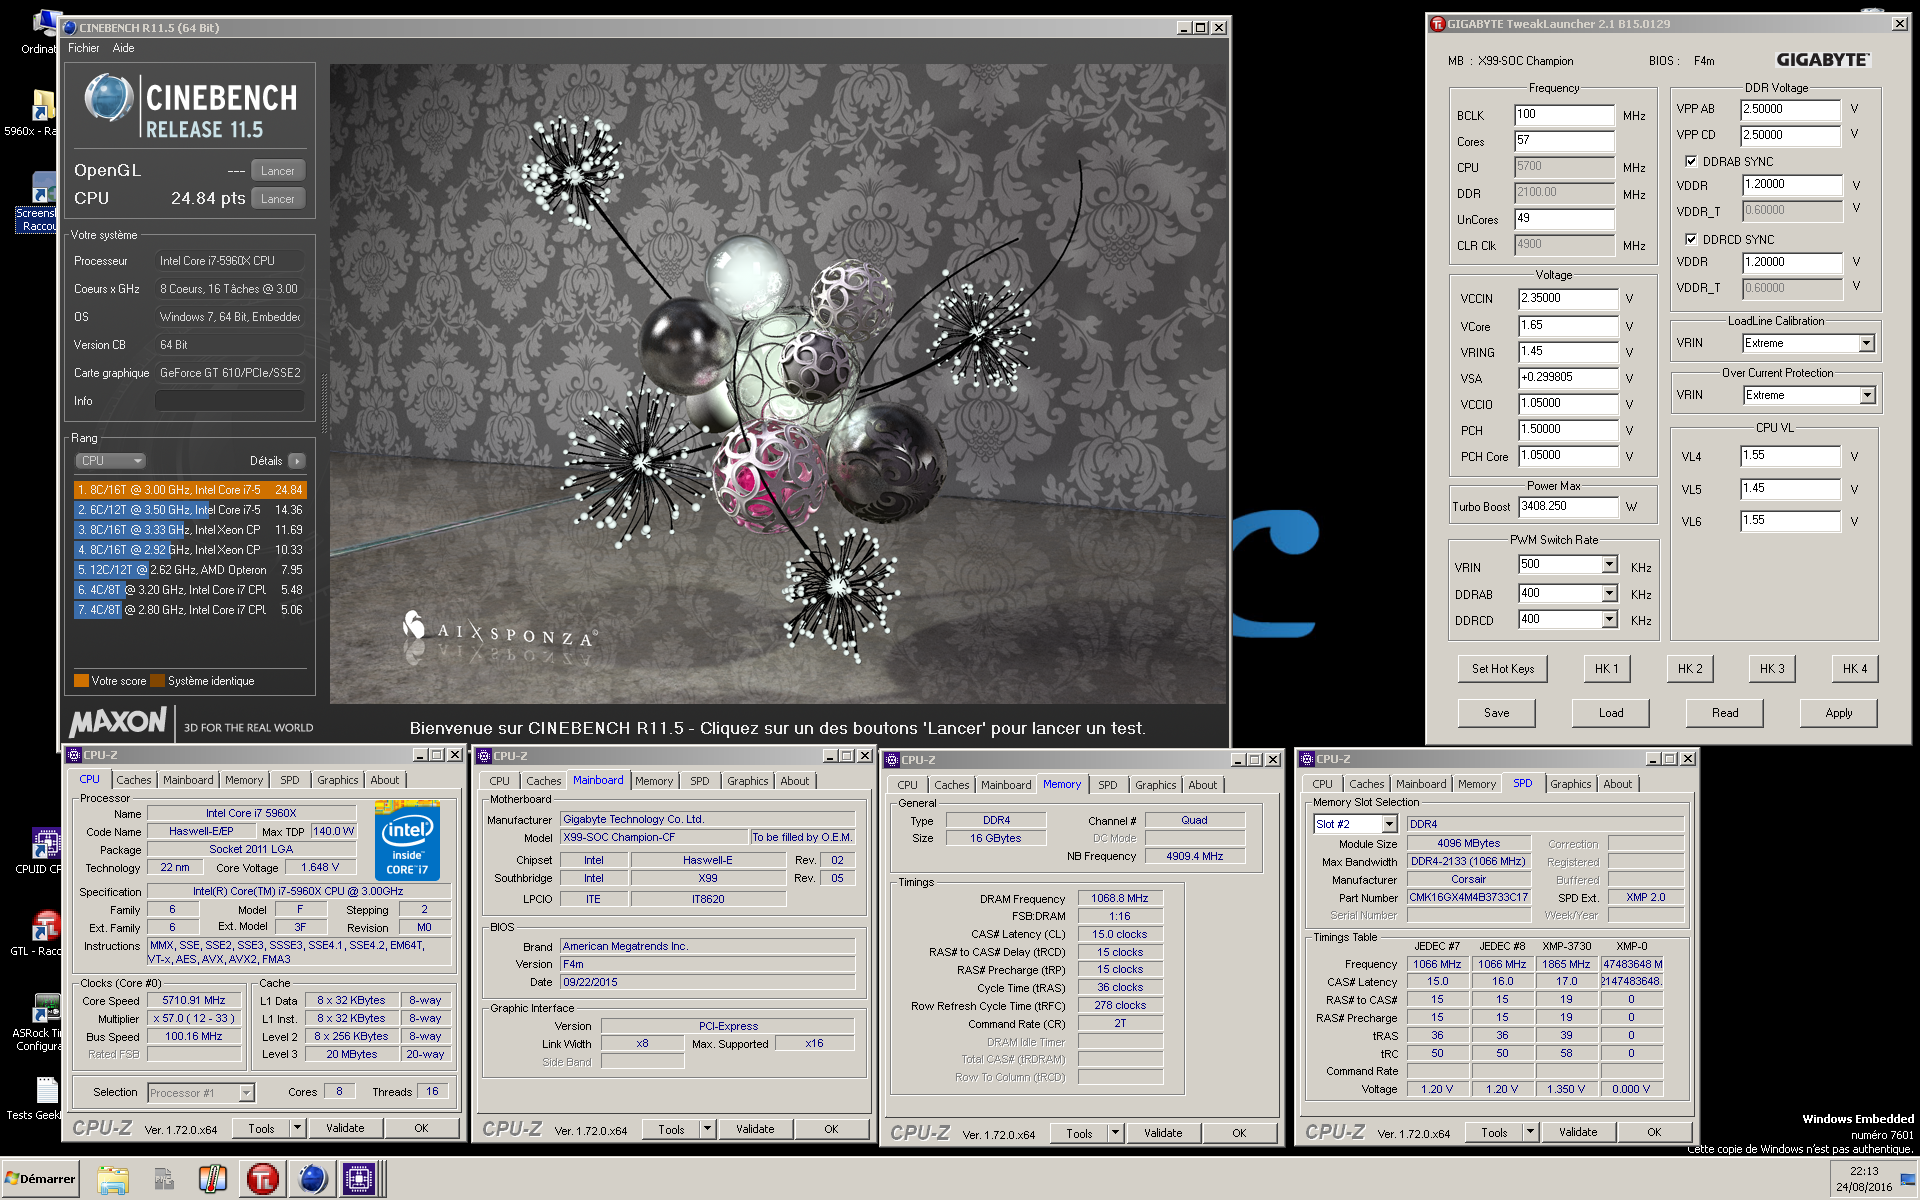Click Validate in the SPD CPU-Z window
The width and height of the screenshot is (1920, 1200).
[1577, 1132]
